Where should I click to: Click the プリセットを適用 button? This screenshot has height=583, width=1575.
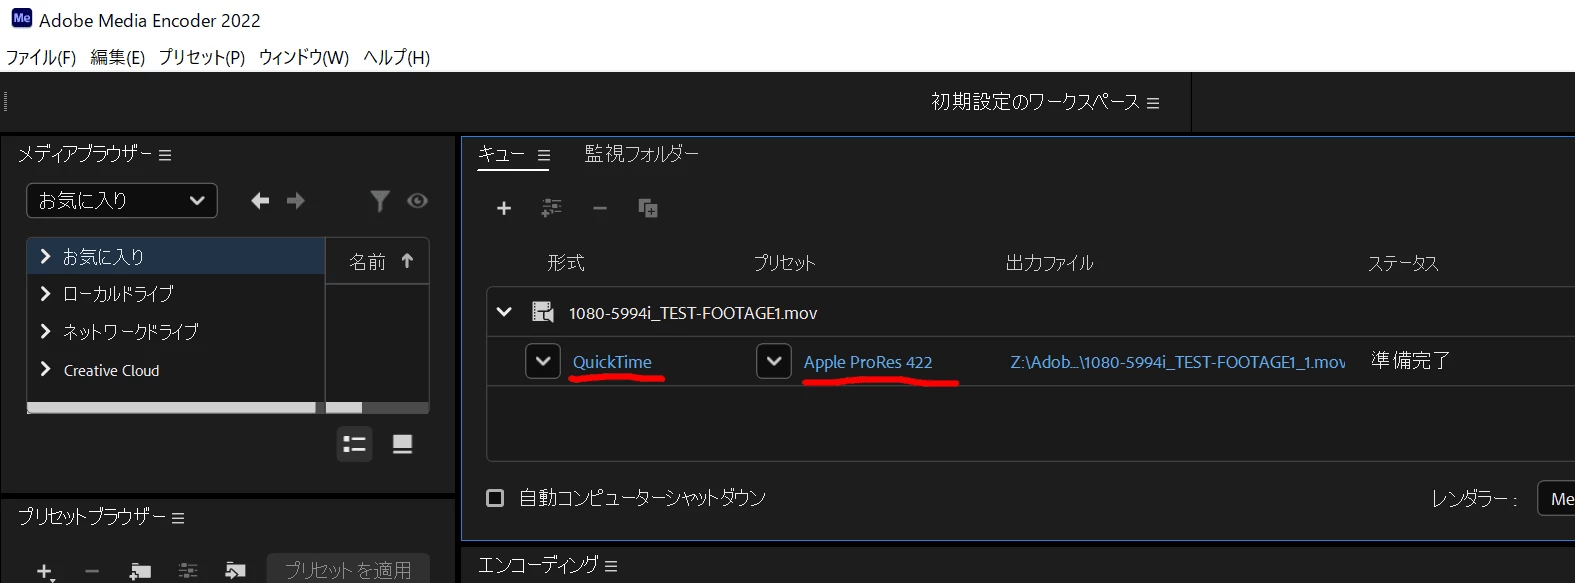pyautogui.click(x=348, y=569)
